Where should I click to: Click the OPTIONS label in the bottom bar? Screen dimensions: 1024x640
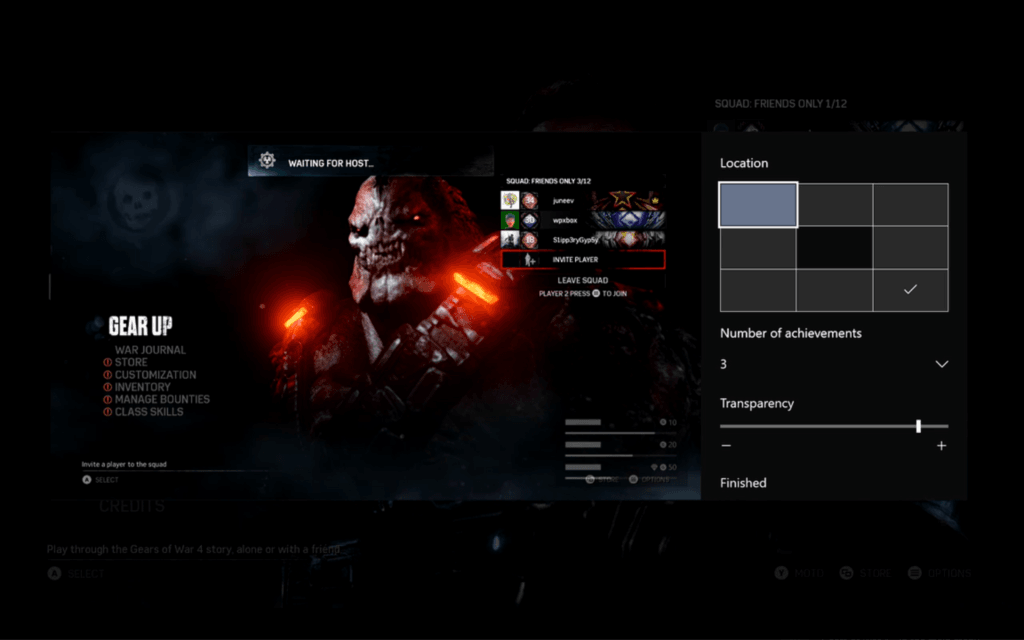tap(950, 573)
